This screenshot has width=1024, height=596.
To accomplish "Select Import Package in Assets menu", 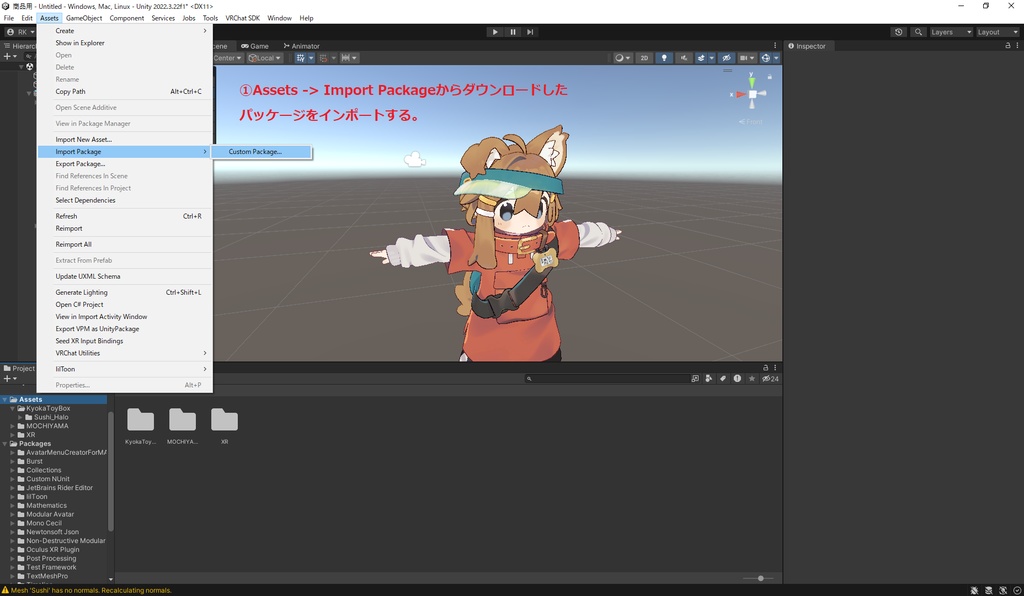I will (125, 151).
